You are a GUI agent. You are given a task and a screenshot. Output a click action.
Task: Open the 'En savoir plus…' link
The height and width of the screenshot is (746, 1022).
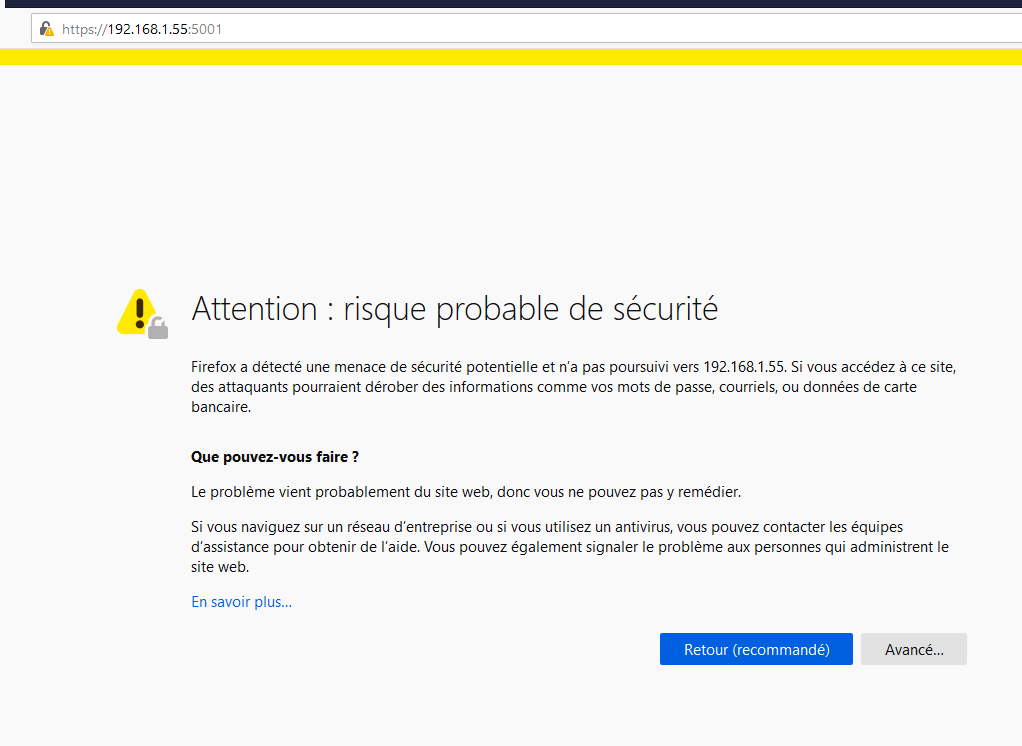(x=241, y=601)
